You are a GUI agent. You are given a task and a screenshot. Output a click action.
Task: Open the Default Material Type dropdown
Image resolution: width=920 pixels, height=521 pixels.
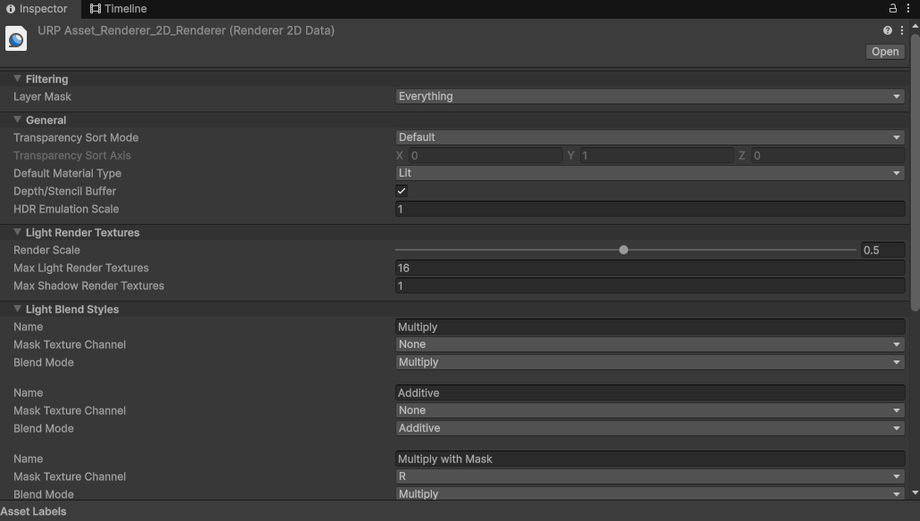tap(650, 173)
